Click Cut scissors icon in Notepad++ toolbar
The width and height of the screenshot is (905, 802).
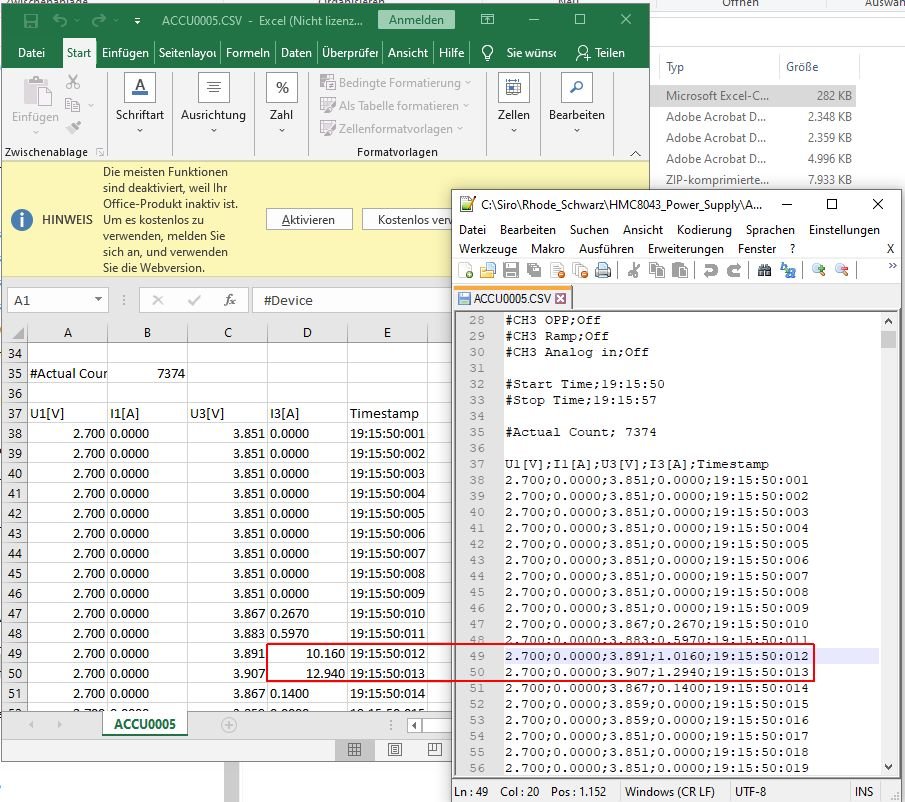[634, 270]
